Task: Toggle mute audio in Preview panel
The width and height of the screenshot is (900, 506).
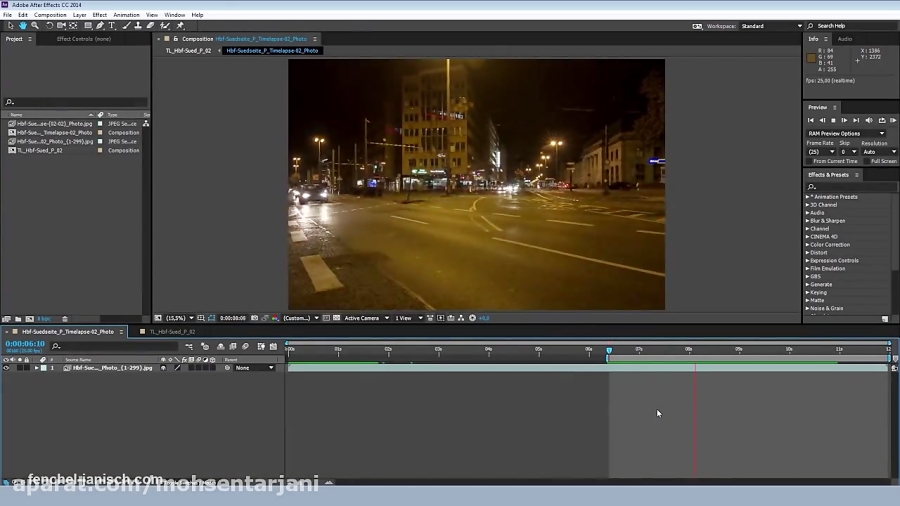Action: 869,120
